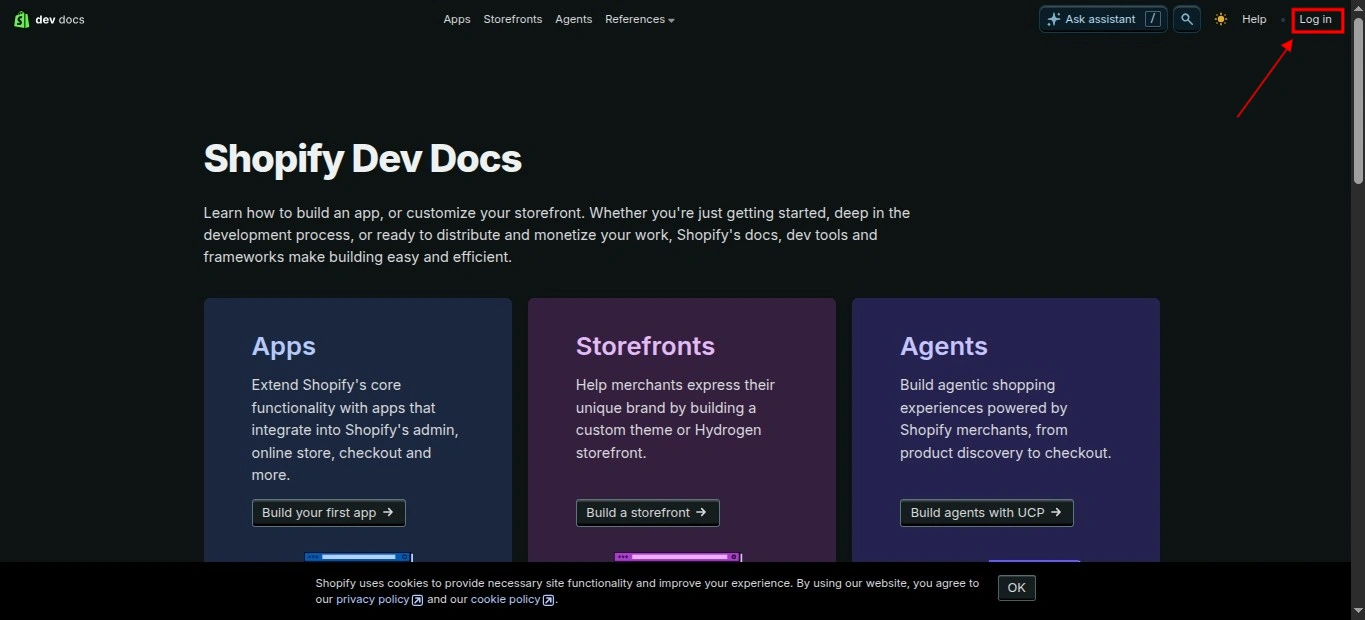The width and height of the screenshot is (1365, 620).
Task: Open the Help link in header
Action: (x=1254, y=19)
